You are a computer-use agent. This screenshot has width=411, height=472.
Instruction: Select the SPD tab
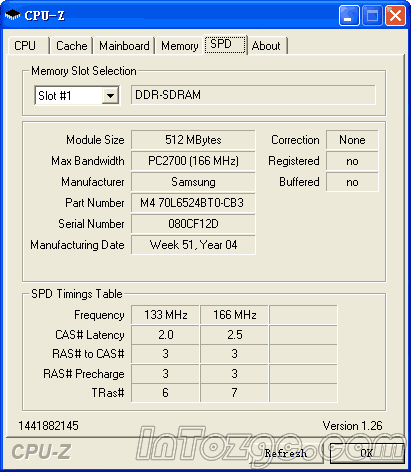pos(225,44)
